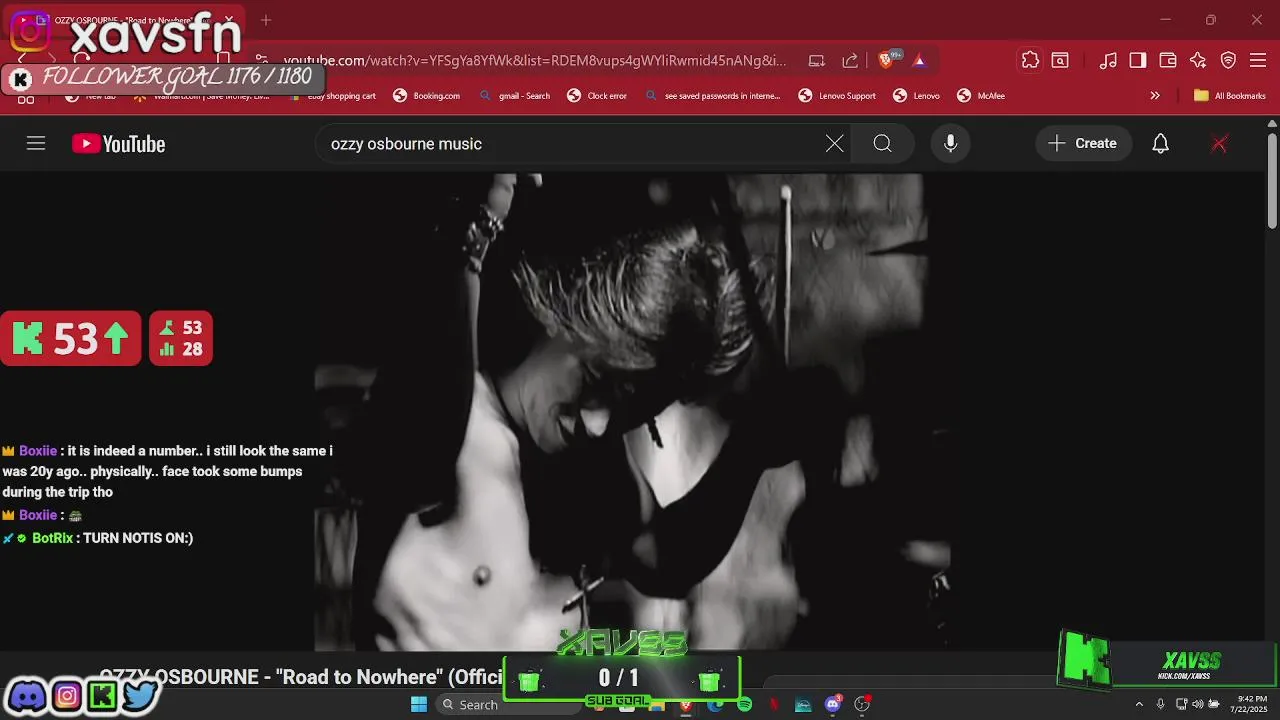Viewport: 1280px width, 720px height.
Task: Open the Brave browser taskbar icon
Action: pos(686,705)
